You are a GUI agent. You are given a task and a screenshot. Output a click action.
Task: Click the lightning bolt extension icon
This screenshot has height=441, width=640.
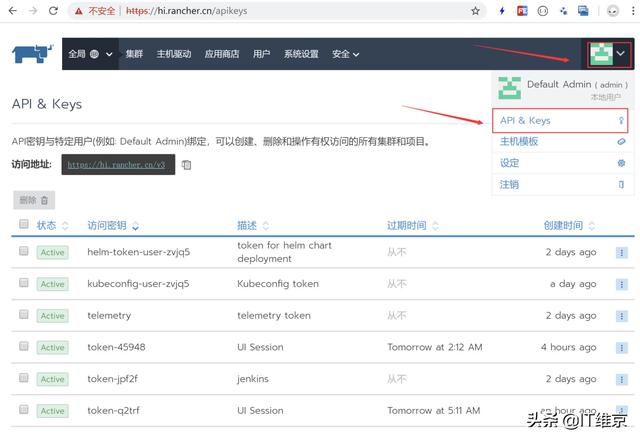click(x=502, y=11)
